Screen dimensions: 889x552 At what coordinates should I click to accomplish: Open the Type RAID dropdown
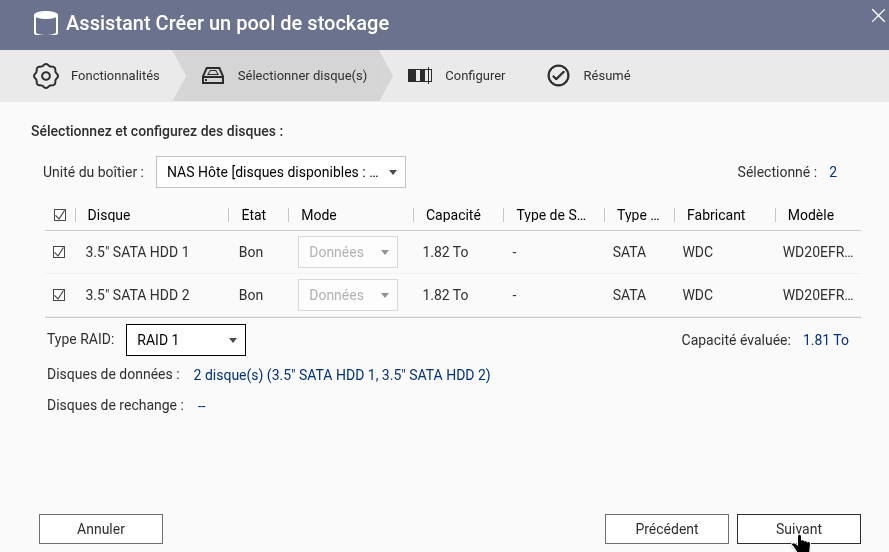click(x=186, y=340)
